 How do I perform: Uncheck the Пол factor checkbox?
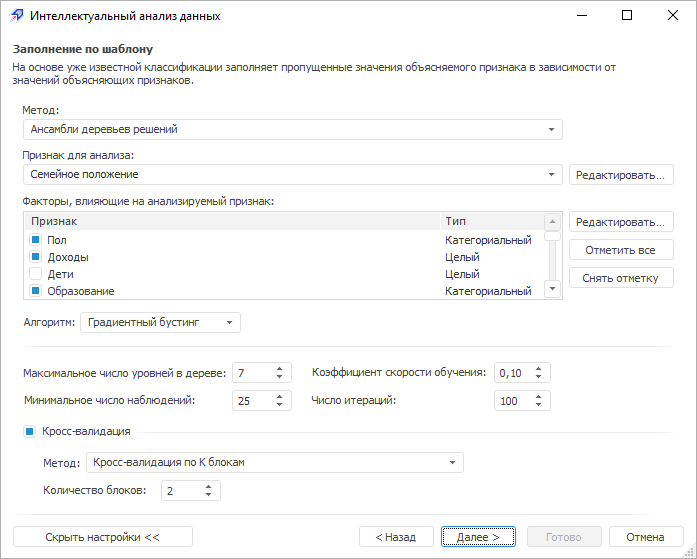pos(35,240)
